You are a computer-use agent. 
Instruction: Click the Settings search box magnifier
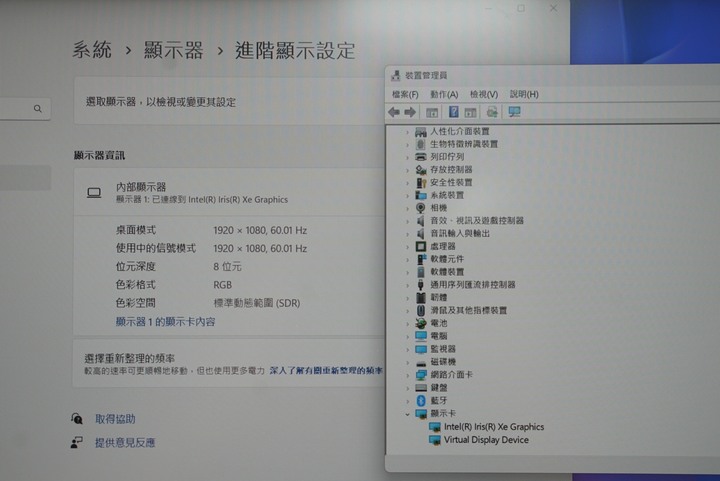tap(38, 109)
